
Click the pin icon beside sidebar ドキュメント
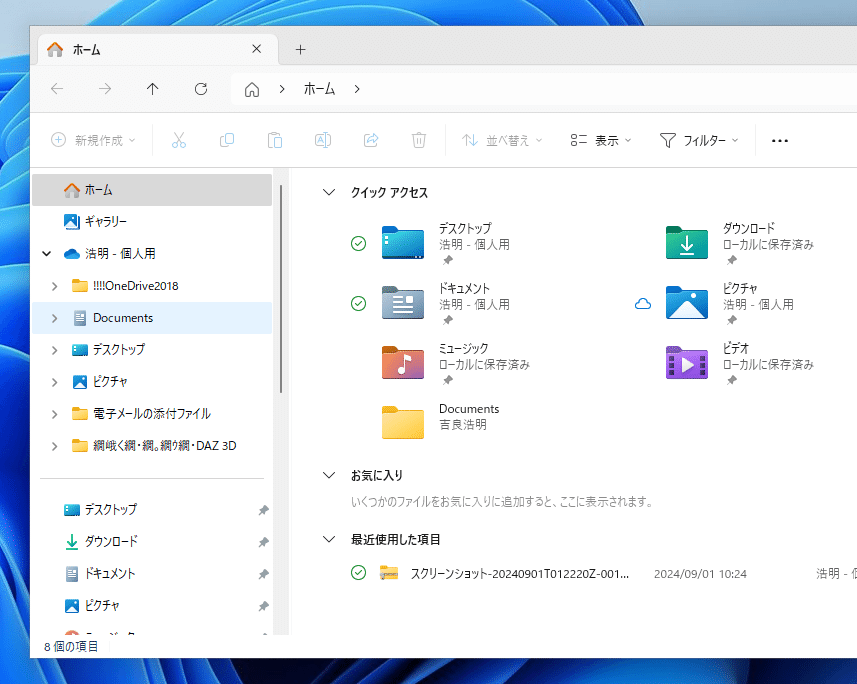pyautogui.click(x=263, y=574)
